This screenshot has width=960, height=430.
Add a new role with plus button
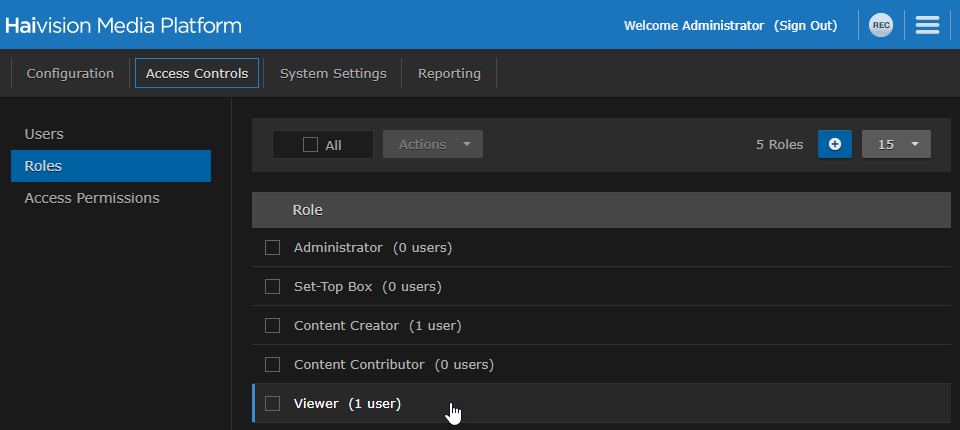[835, 144]
